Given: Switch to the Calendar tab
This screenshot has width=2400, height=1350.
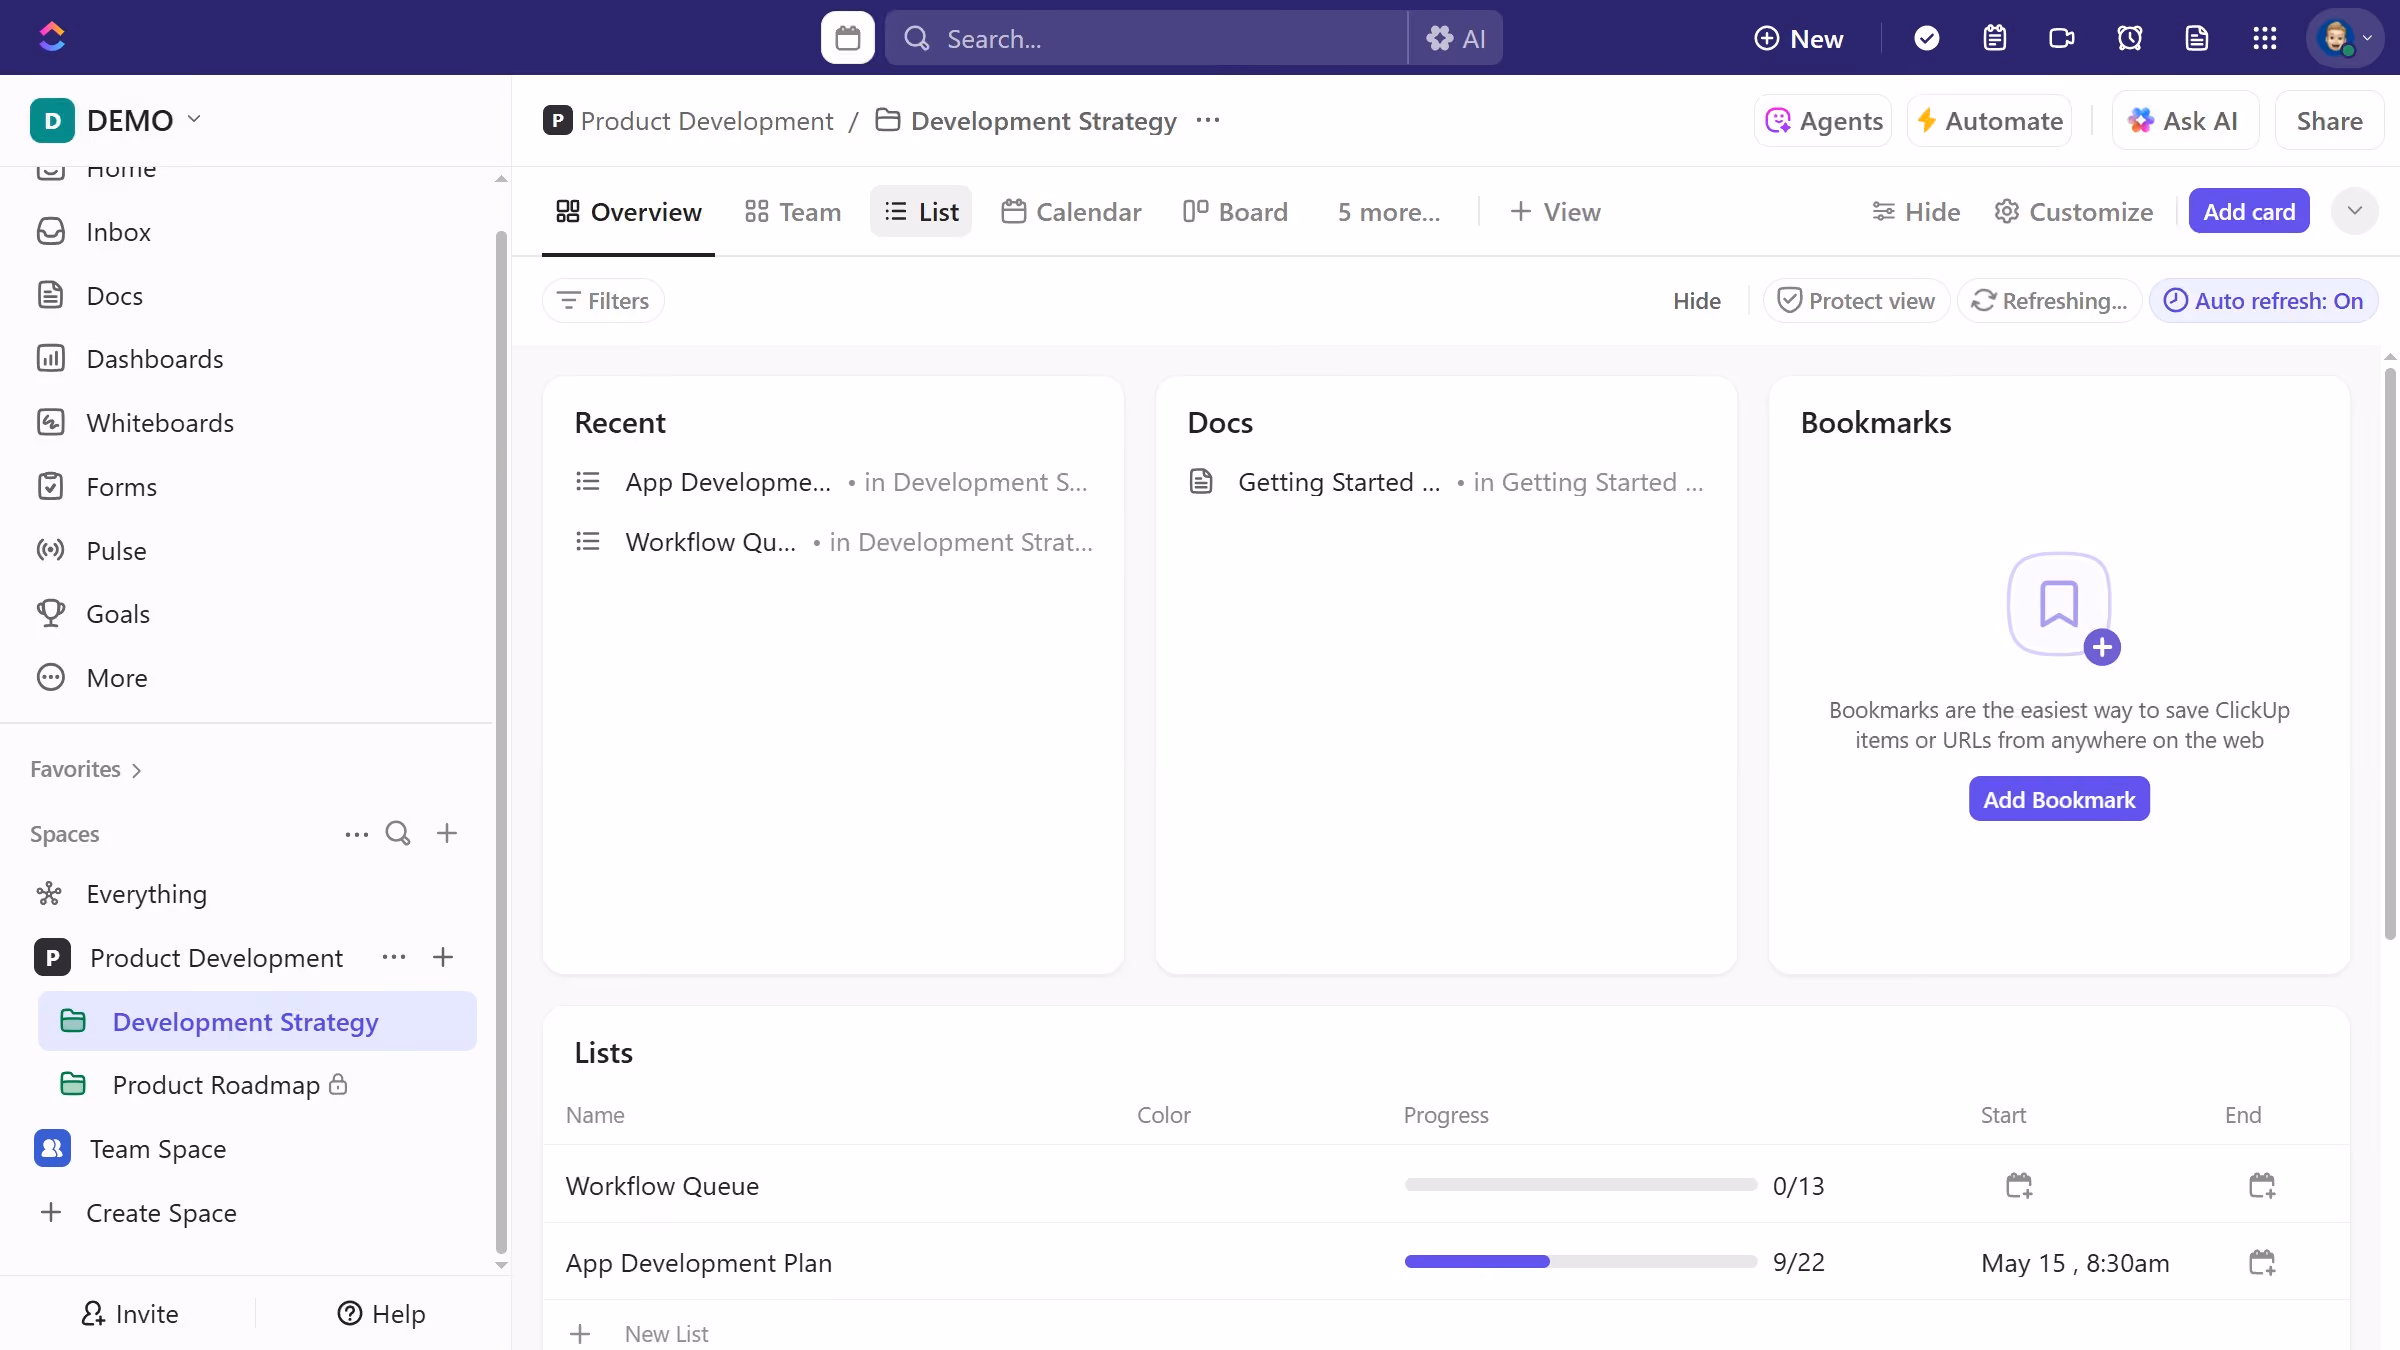Looking at the screenshot, I should (1071, 212).
